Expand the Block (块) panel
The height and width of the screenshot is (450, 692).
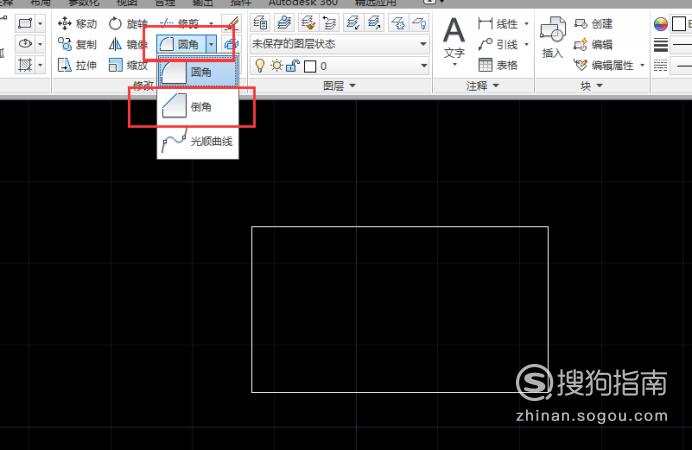tap(591, 86)
